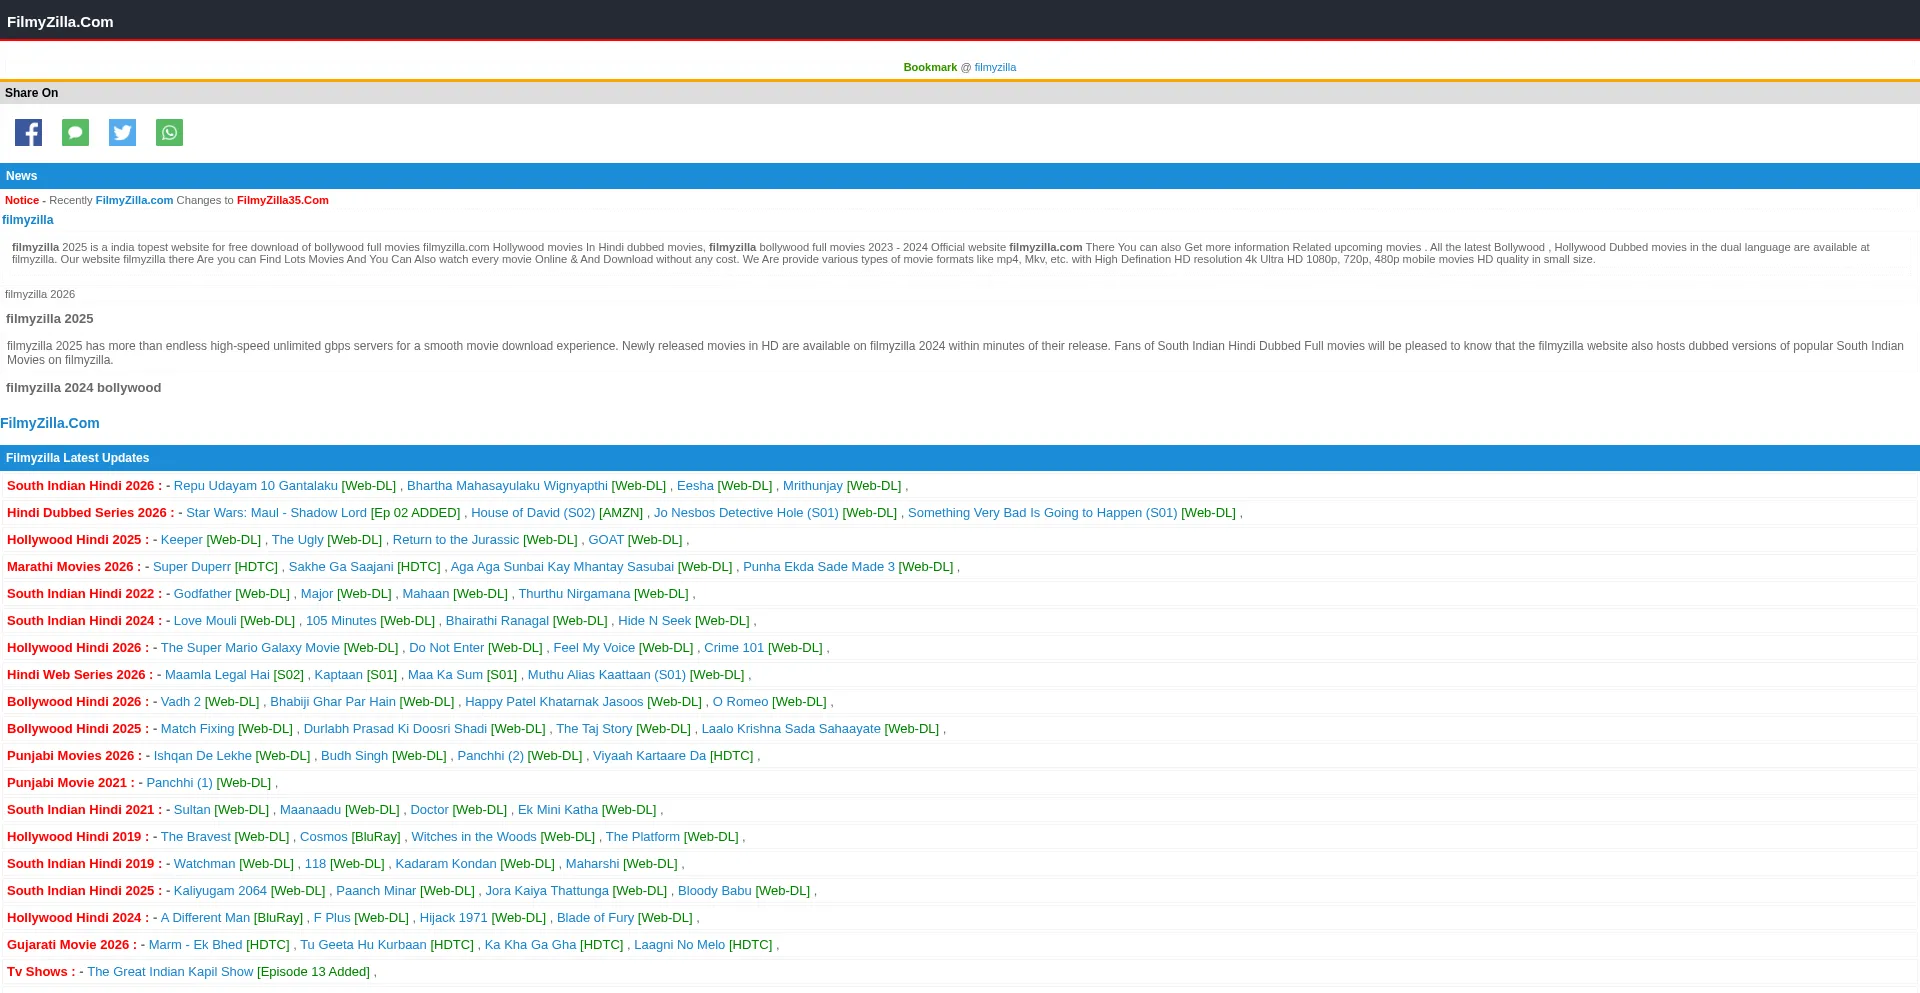Image resolution: width=1920 pixels, height=993 pixels.
Task: Share the page on Facebook
Action: tap(28, 133)
